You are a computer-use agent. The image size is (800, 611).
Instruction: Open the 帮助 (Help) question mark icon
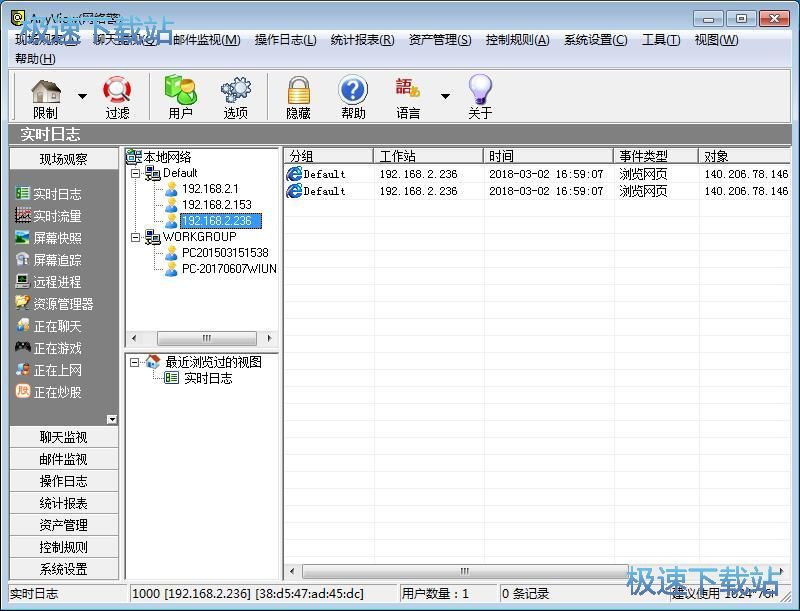coord(353,97)
